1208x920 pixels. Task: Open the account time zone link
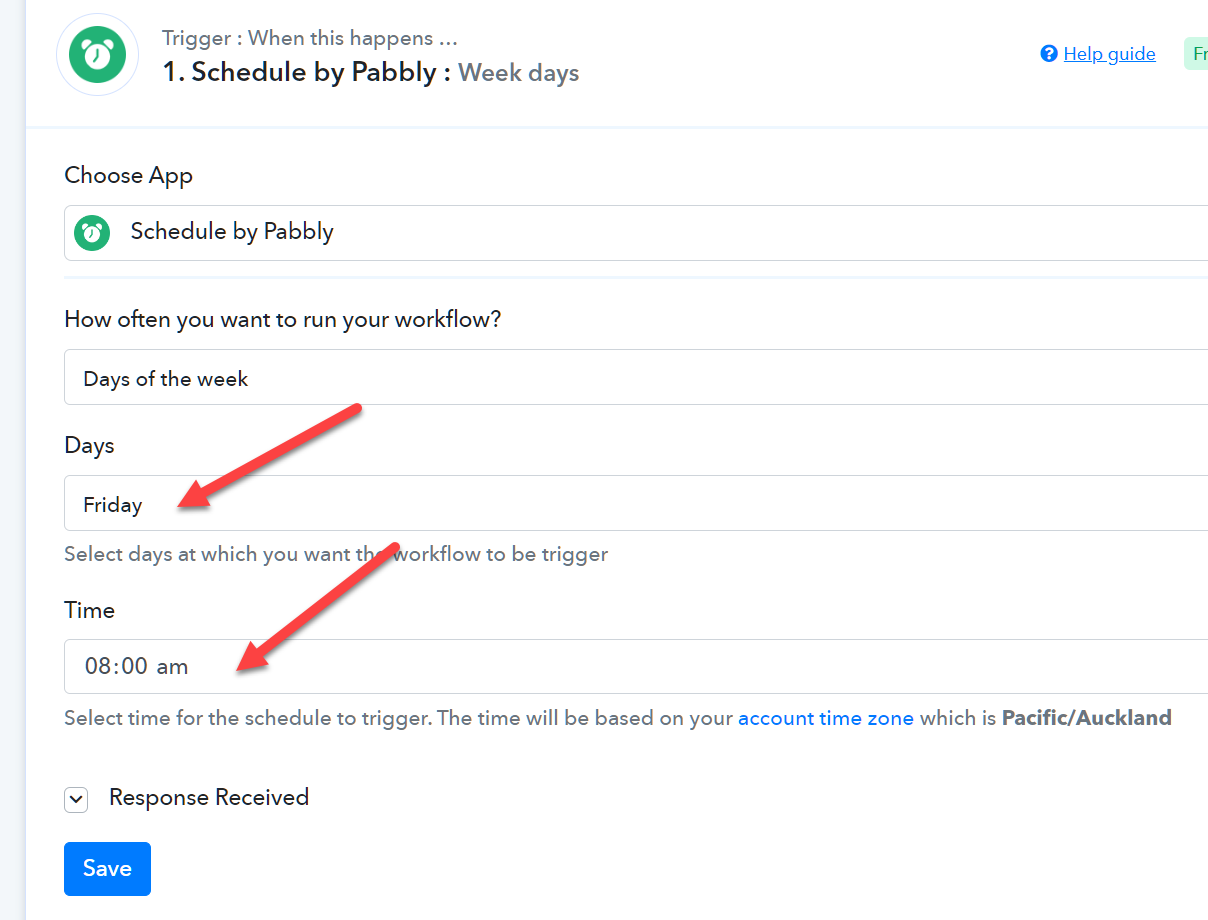[x=826, y=718]
